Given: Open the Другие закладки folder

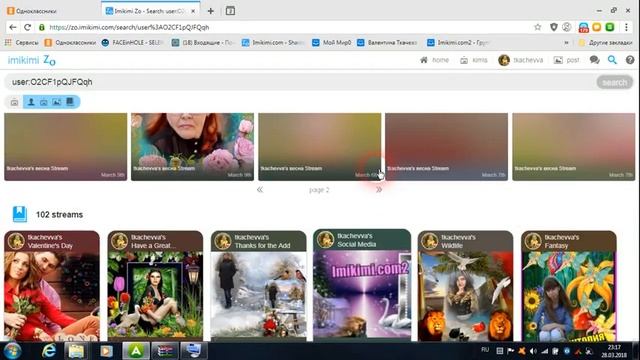Looking at the screenshot, I should (x=606, y=42).
